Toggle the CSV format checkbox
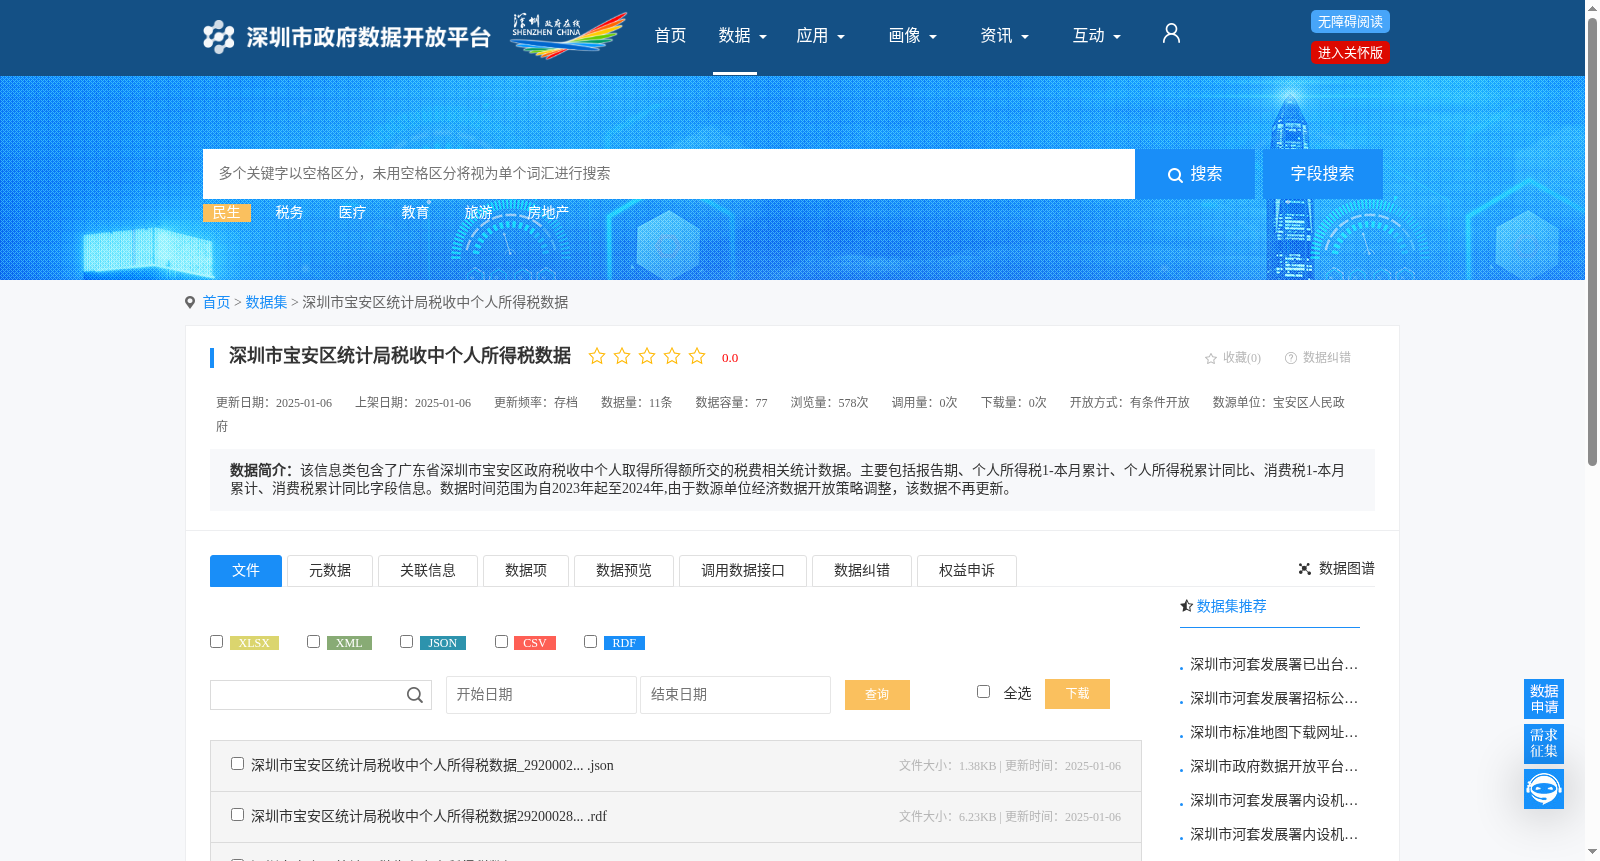The image size is (1600, 861). (x=501, y=642)
